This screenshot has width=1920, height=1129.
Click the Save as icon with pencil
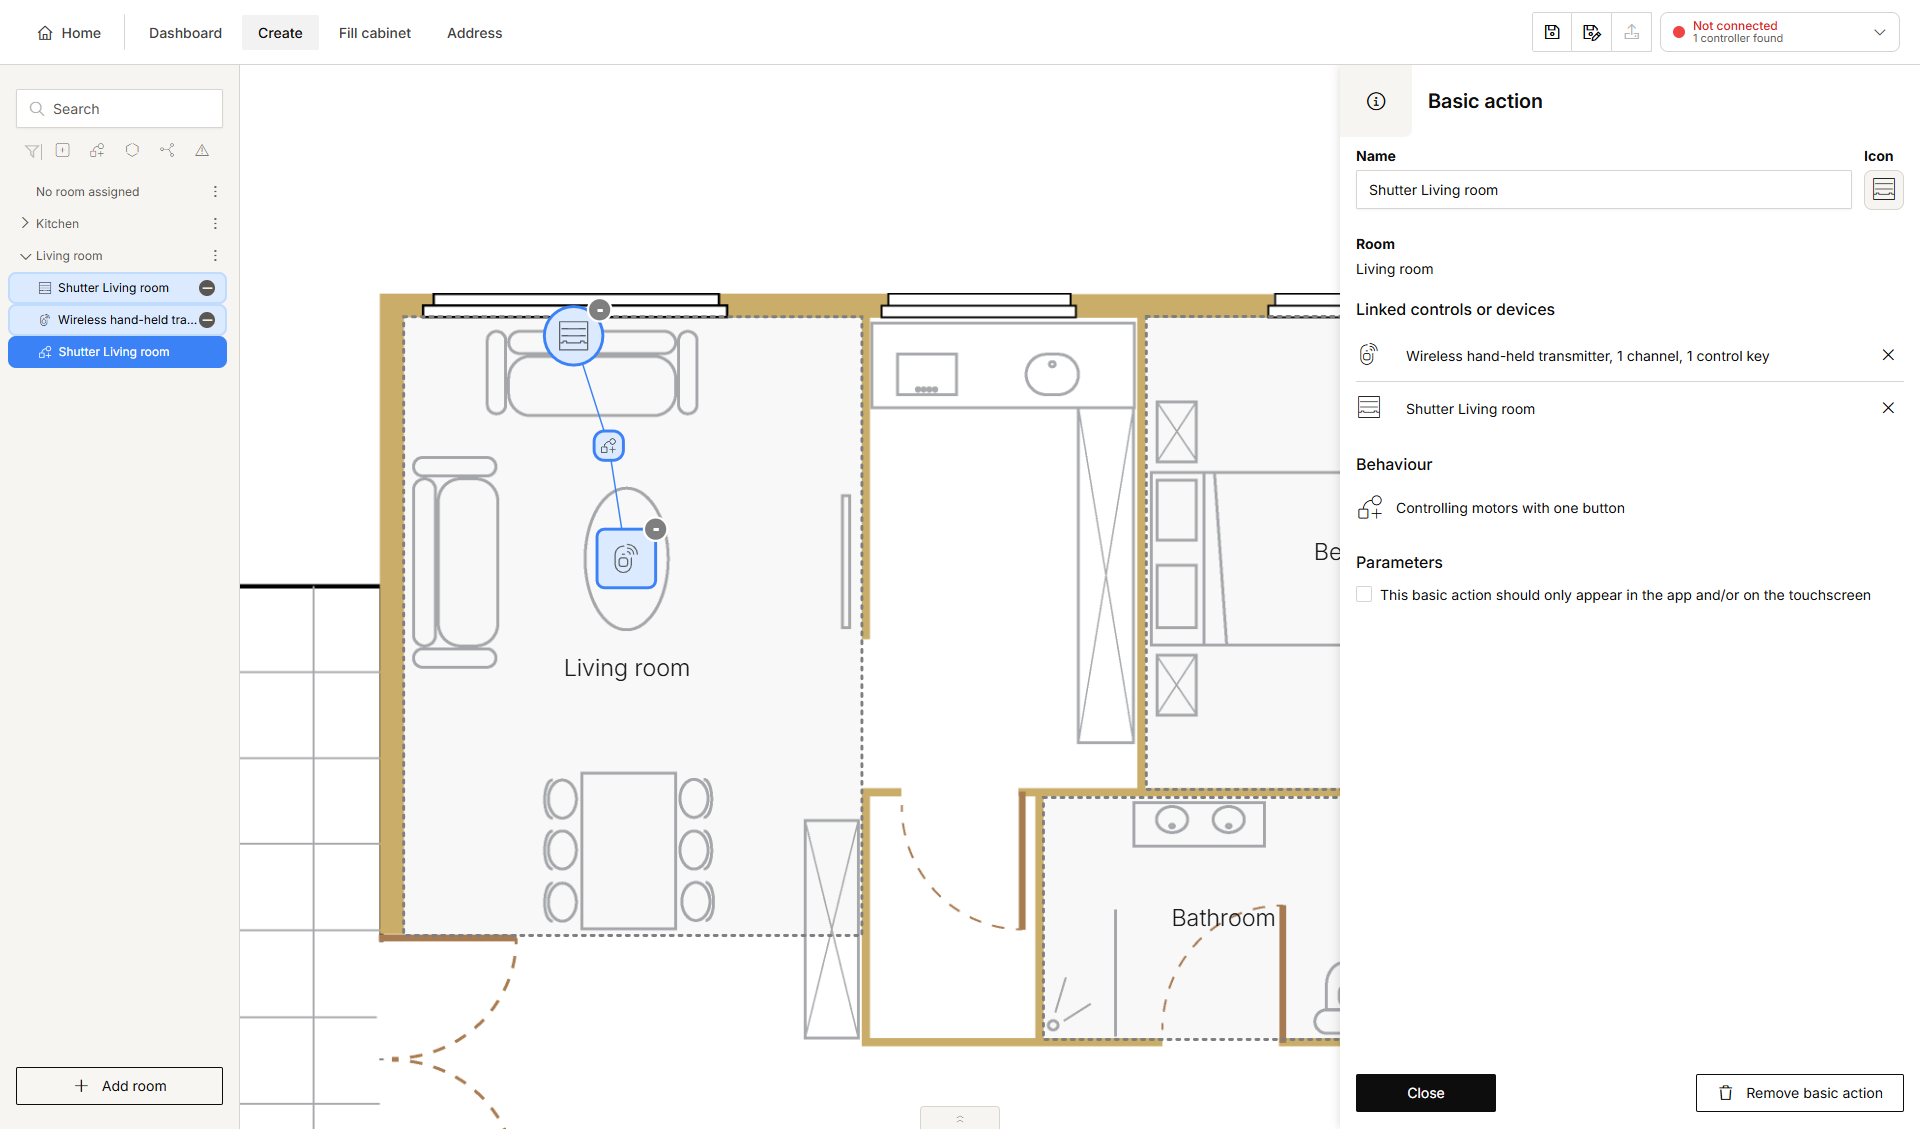coord(1592,32)
